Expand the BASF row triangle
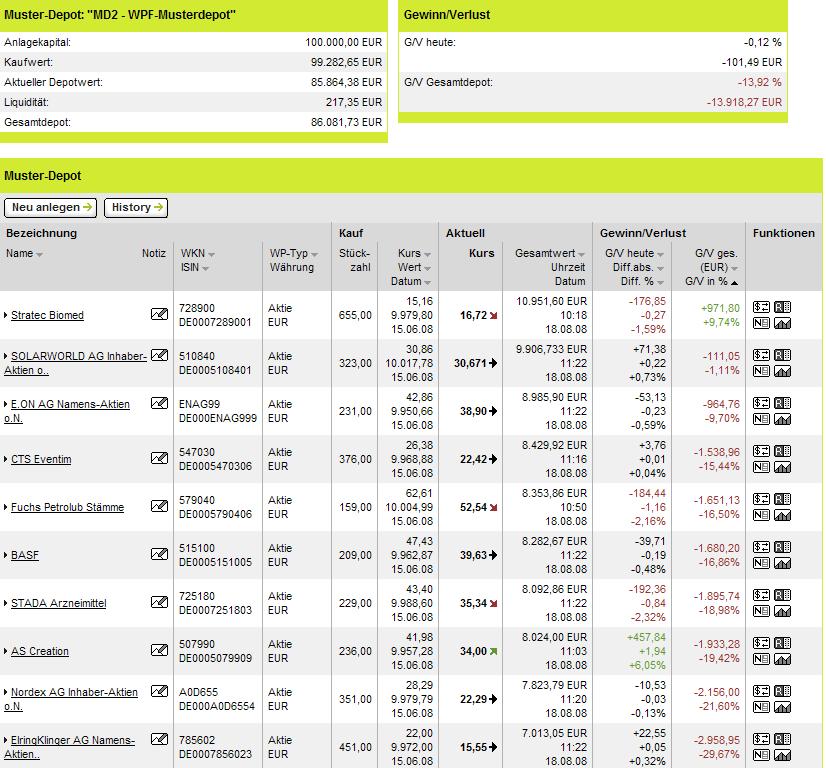The image size is (826, 768). tap(6, 555)
